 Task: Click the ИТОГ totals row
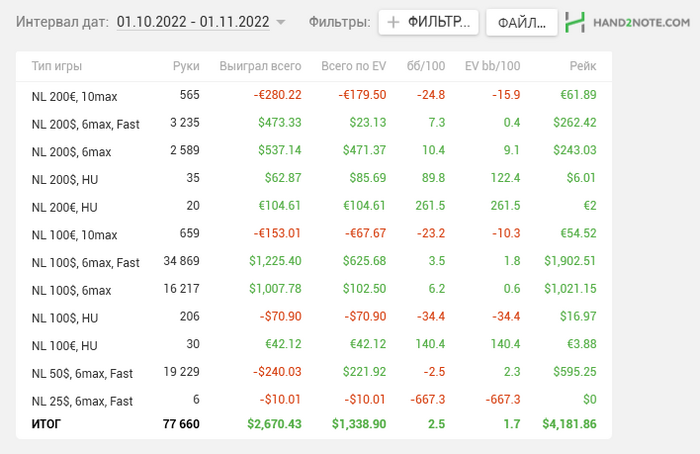point(314,424)
